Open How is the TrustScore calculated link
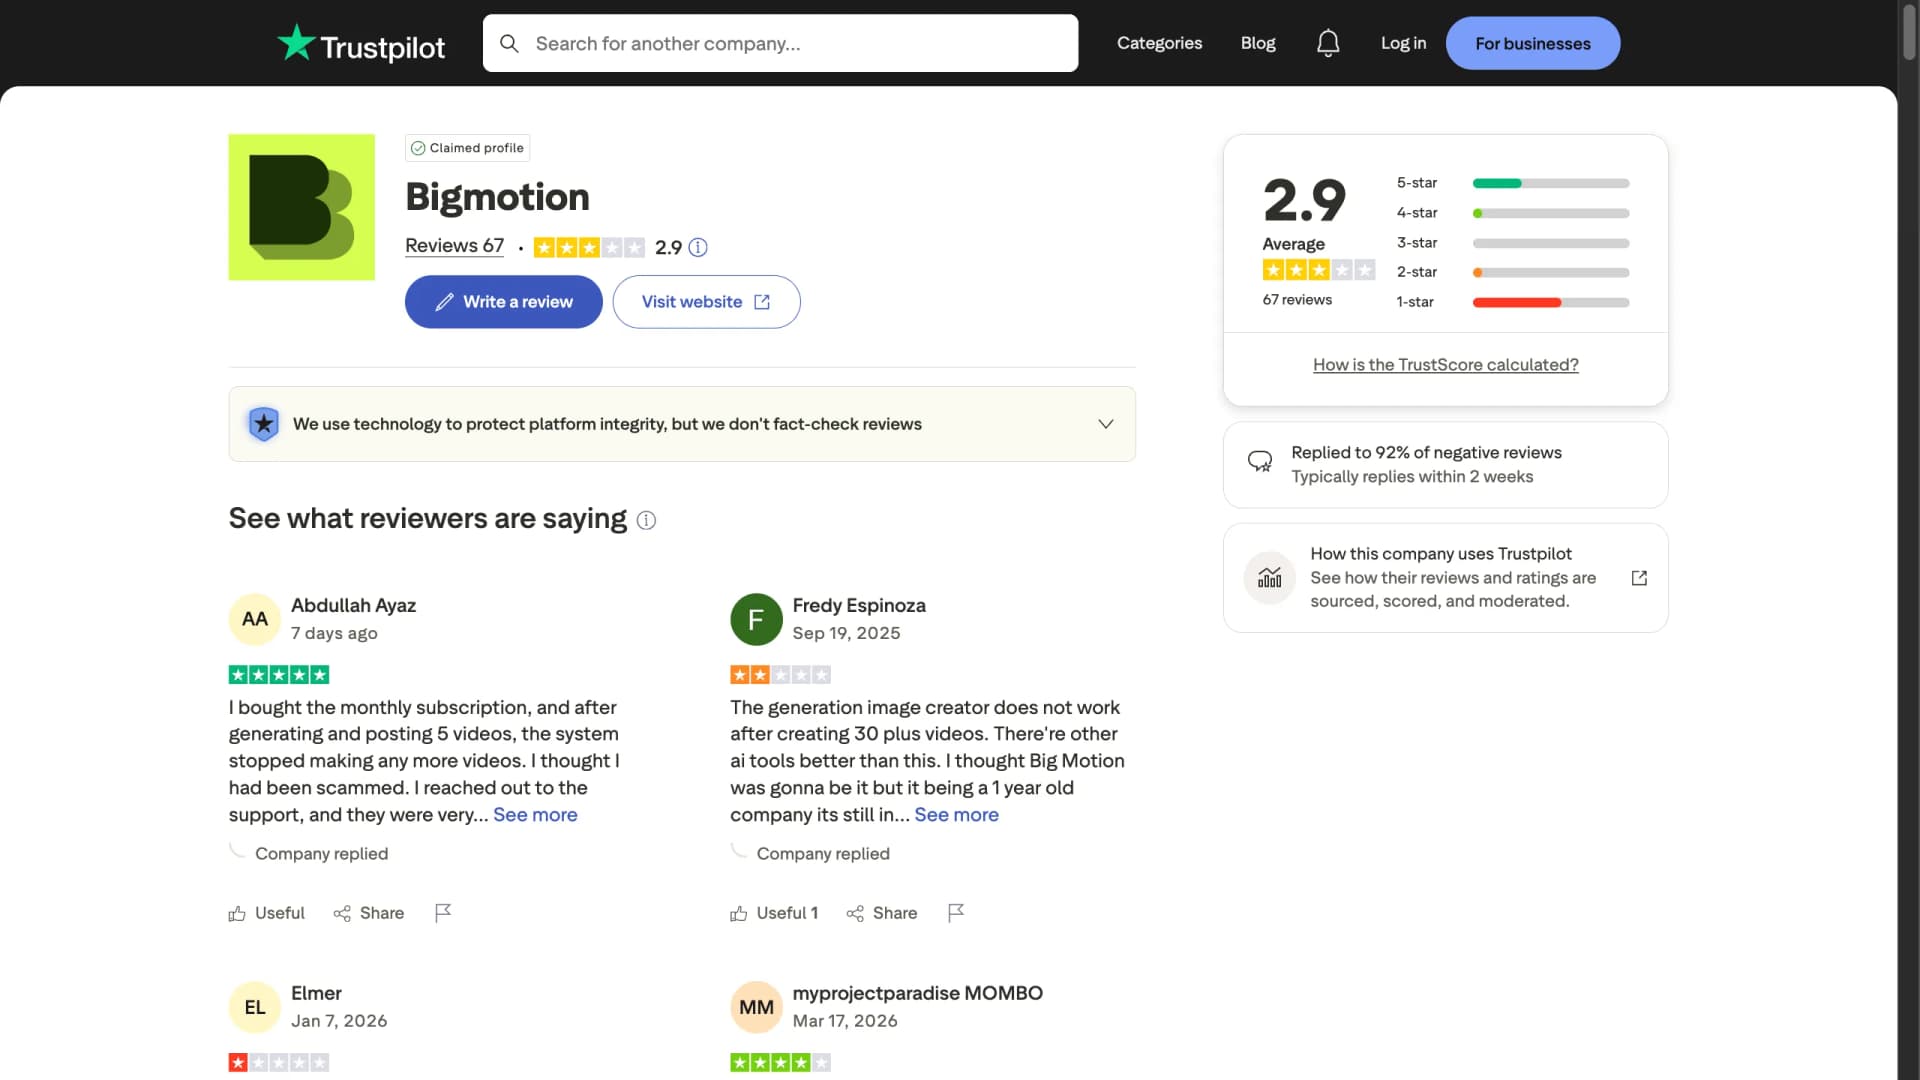The image size is (1920, 1080). 1445,364
